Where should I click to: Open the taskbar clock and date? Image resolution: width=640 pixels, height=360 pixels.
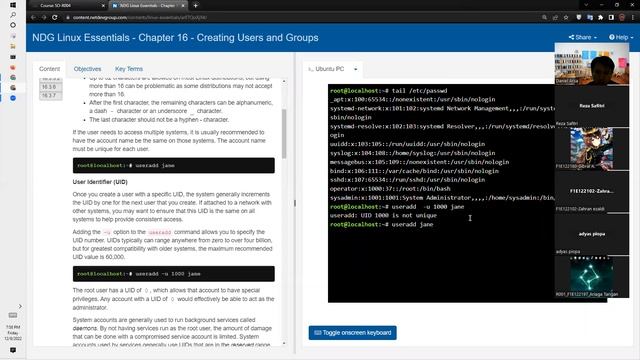click(13, 333)
